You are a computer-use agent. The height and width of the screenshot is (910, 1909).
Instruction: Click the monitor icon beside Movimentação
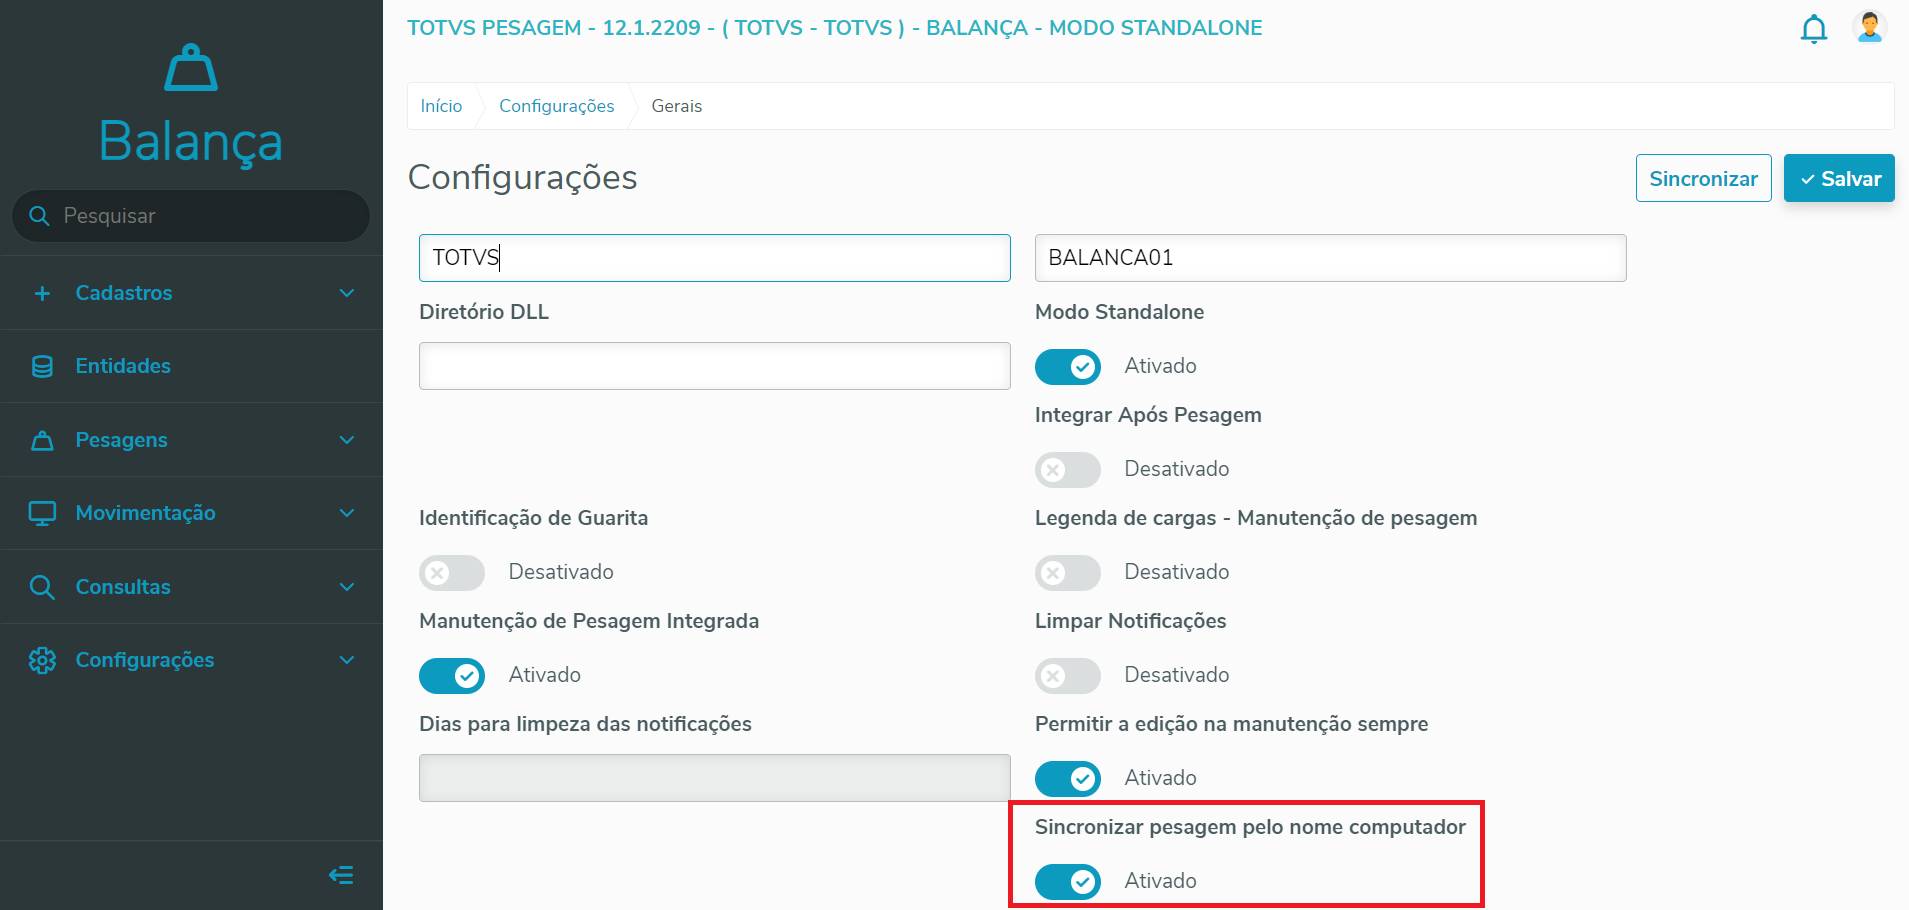[42, 513]
